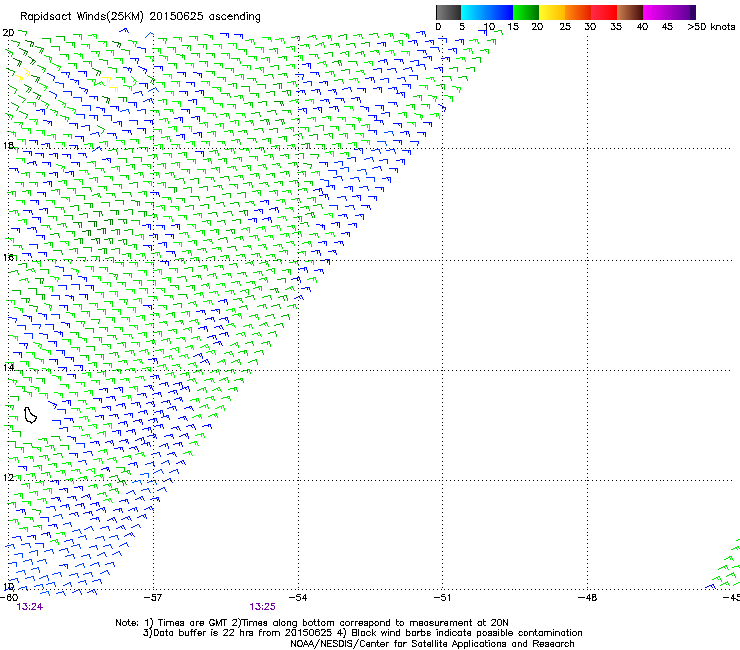Click the longitude label '-60'
The image size is (740, 650).
tap(9, 598)
